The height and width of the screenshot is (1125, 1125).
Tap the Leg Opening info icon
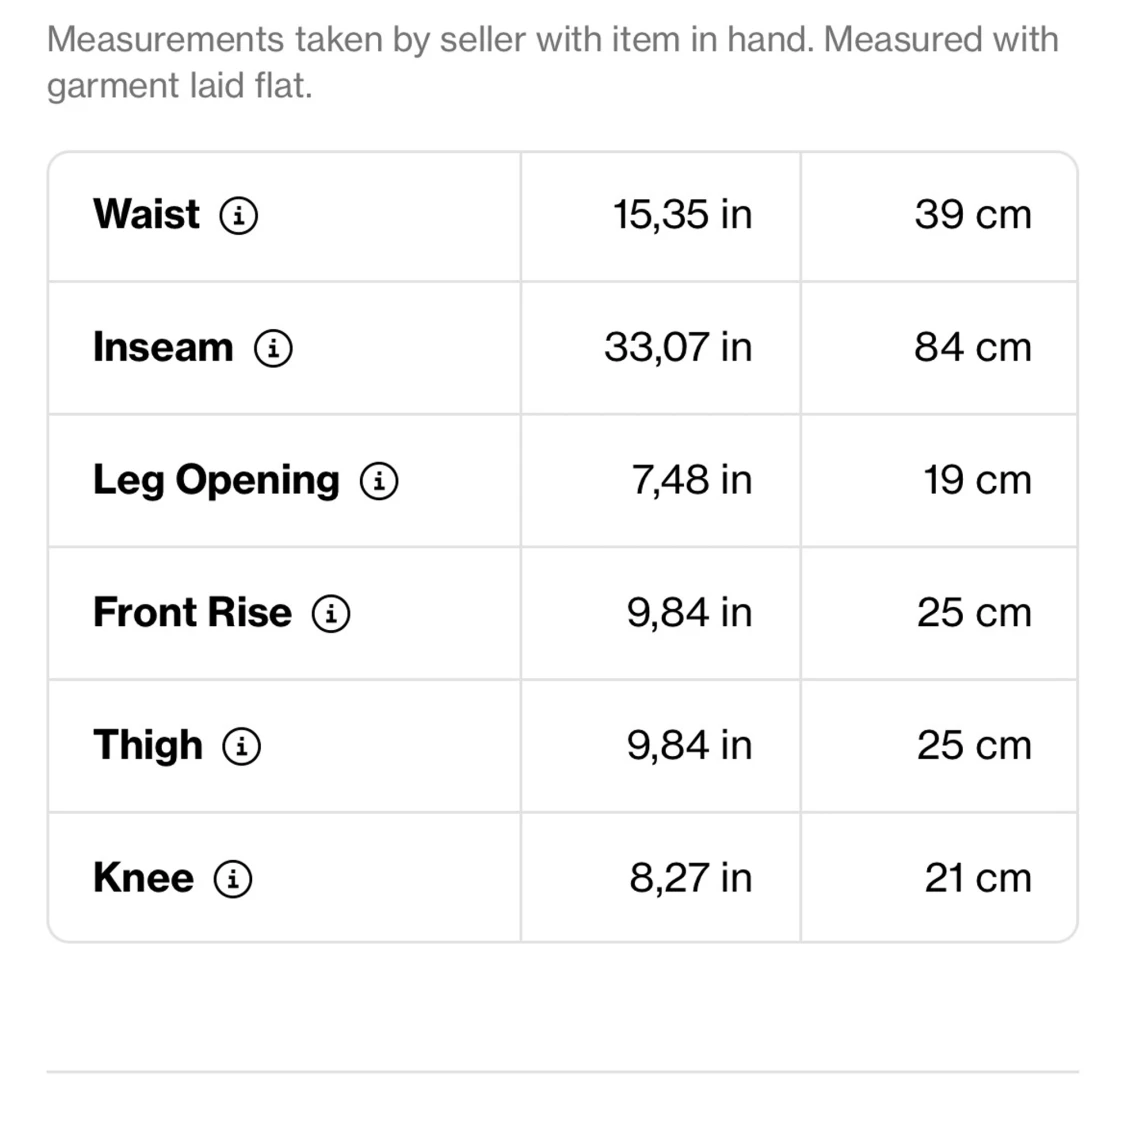pyautogui.click(x=379, y=481)
